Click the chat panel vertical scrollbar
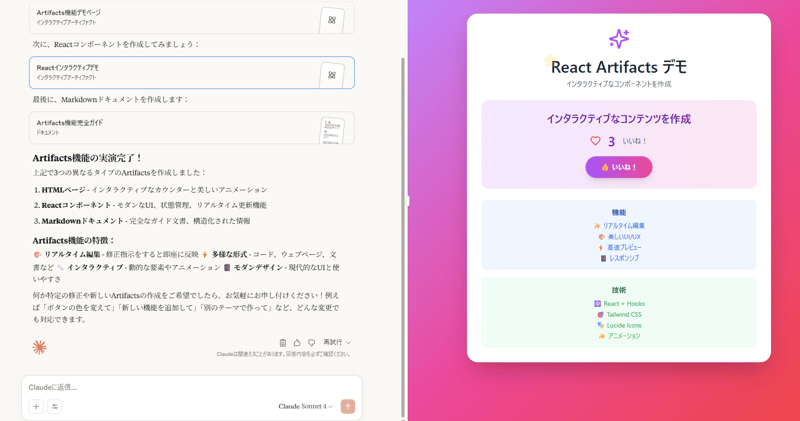Screen dimensions: 800x421 [404, 235]
